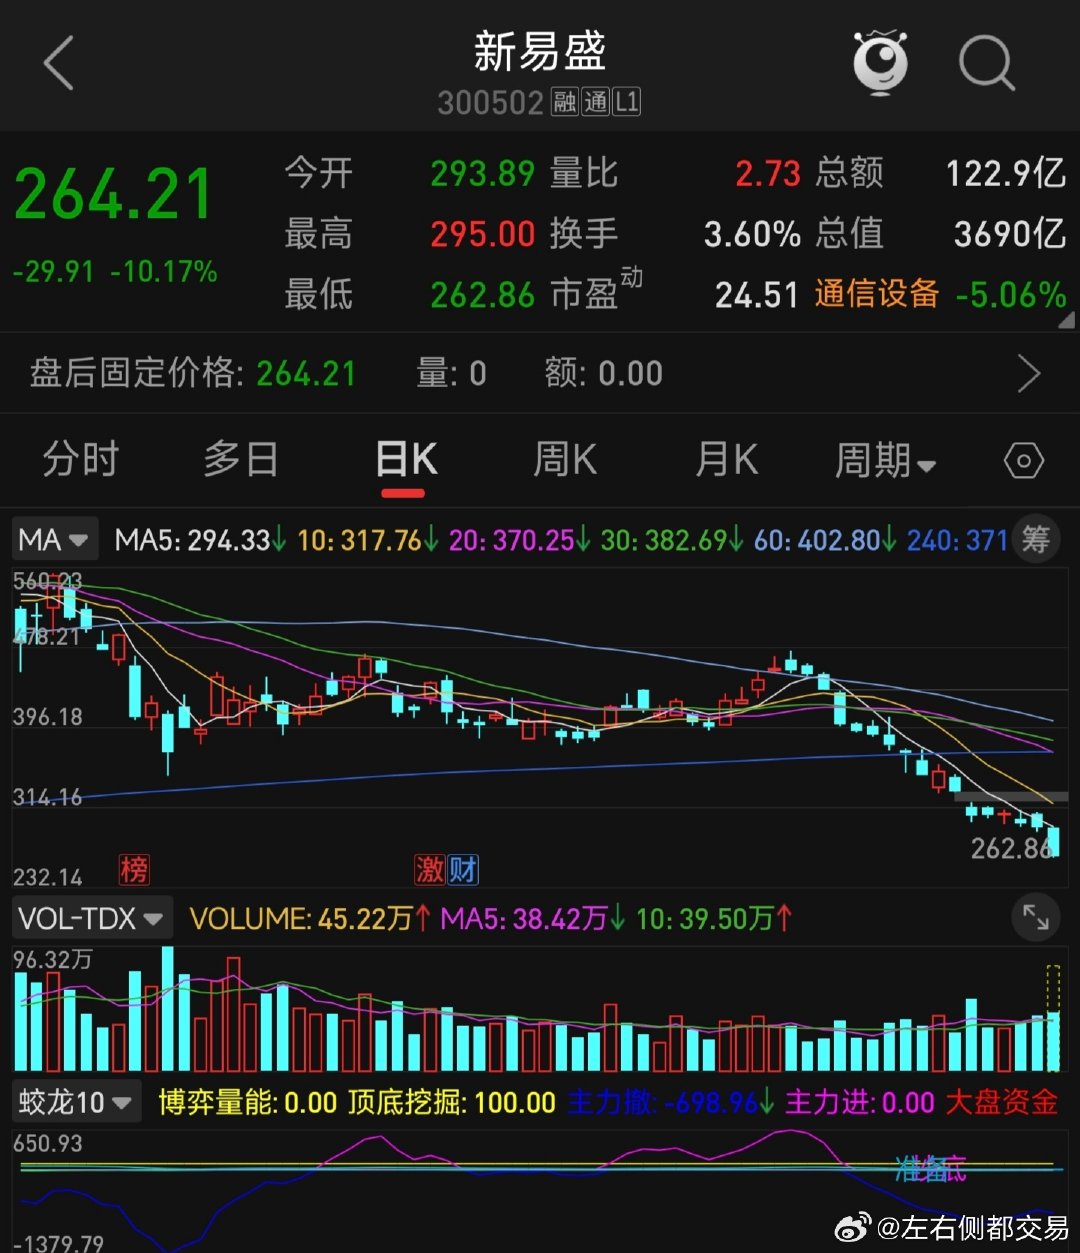The height and width of the screenshot is (1253, 1080).
Task: Open the 蛟龙10 indicator dropdown
Action: pos(76,1103)
